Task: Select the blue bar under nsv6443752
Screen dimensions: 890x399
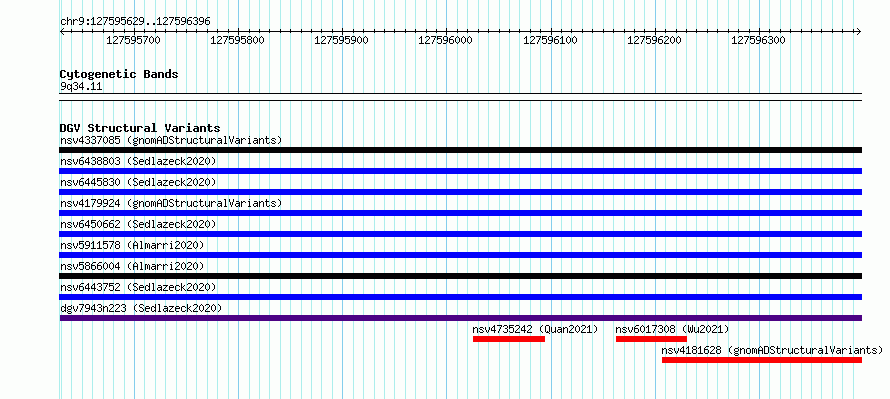Action: tap(461, 297)
